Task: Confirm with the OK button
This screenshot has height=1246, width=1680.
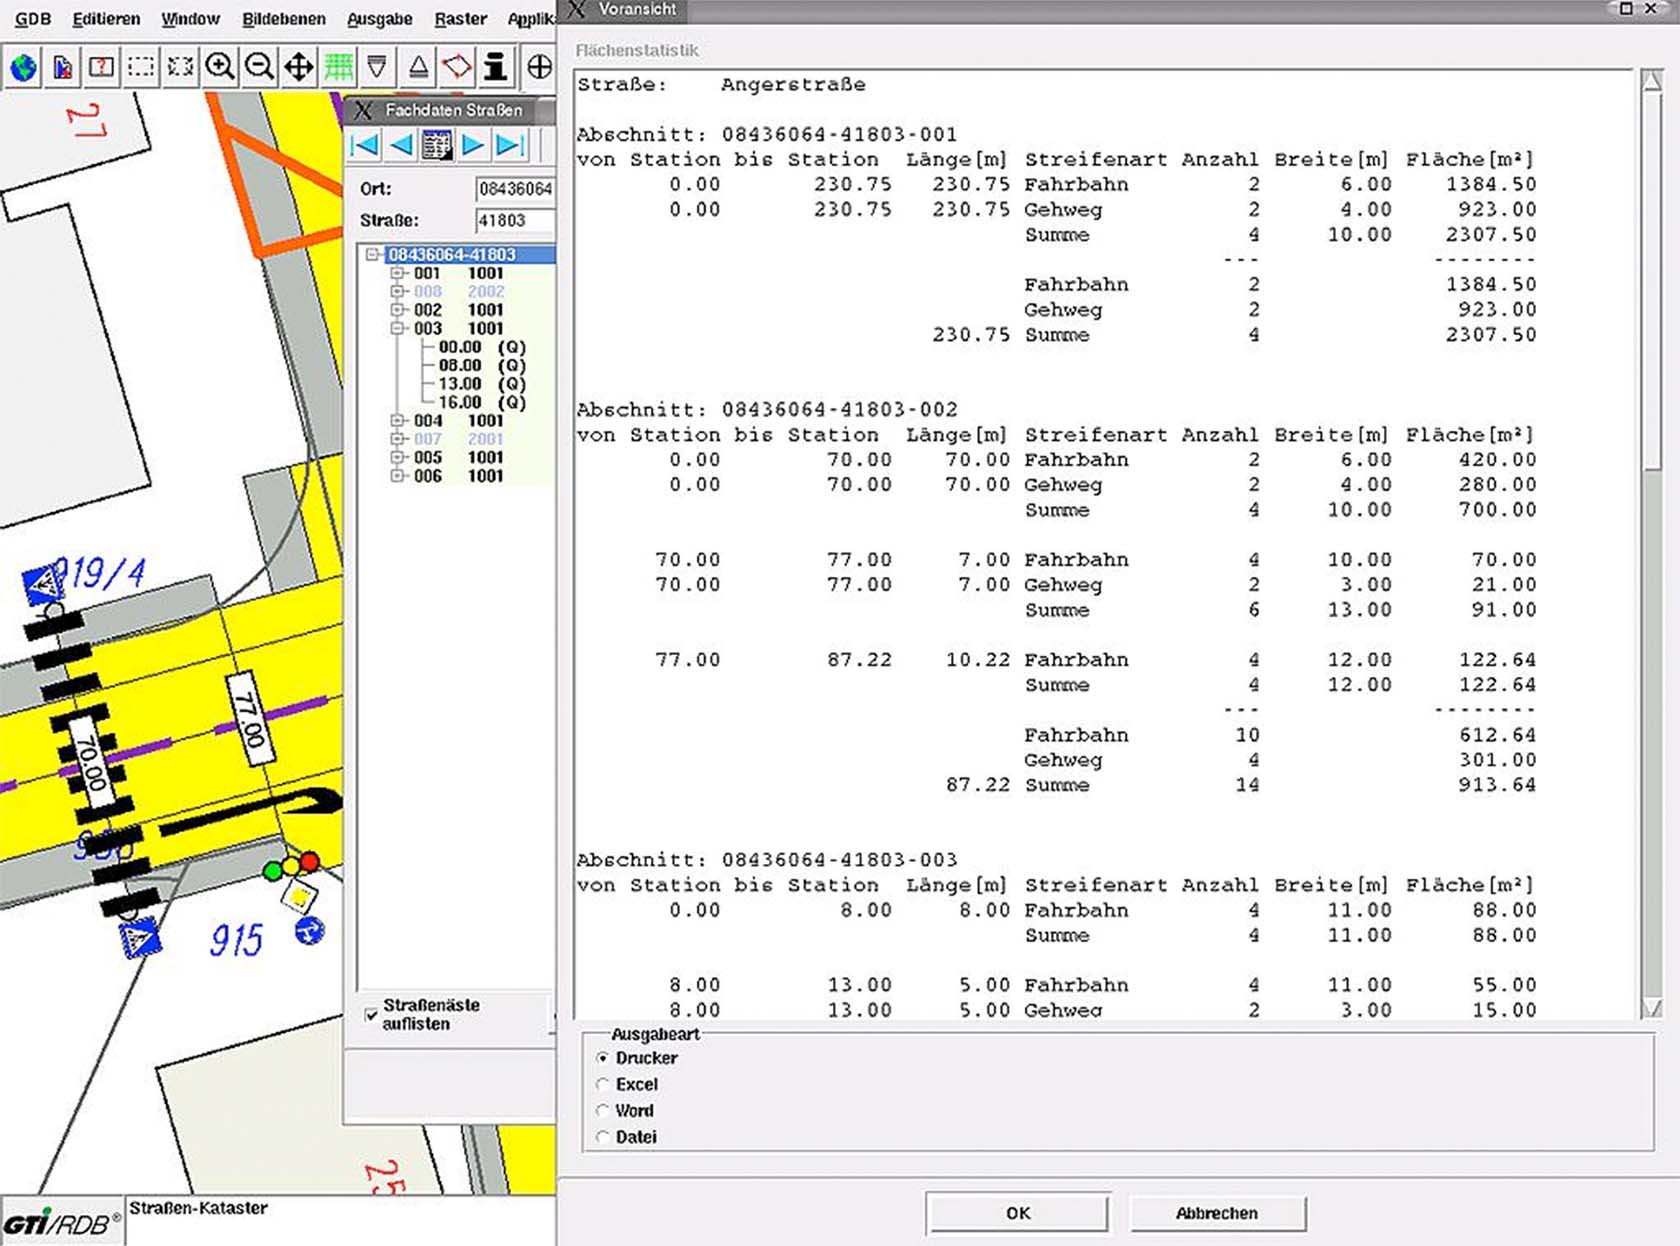Action: point(1018,1213)
